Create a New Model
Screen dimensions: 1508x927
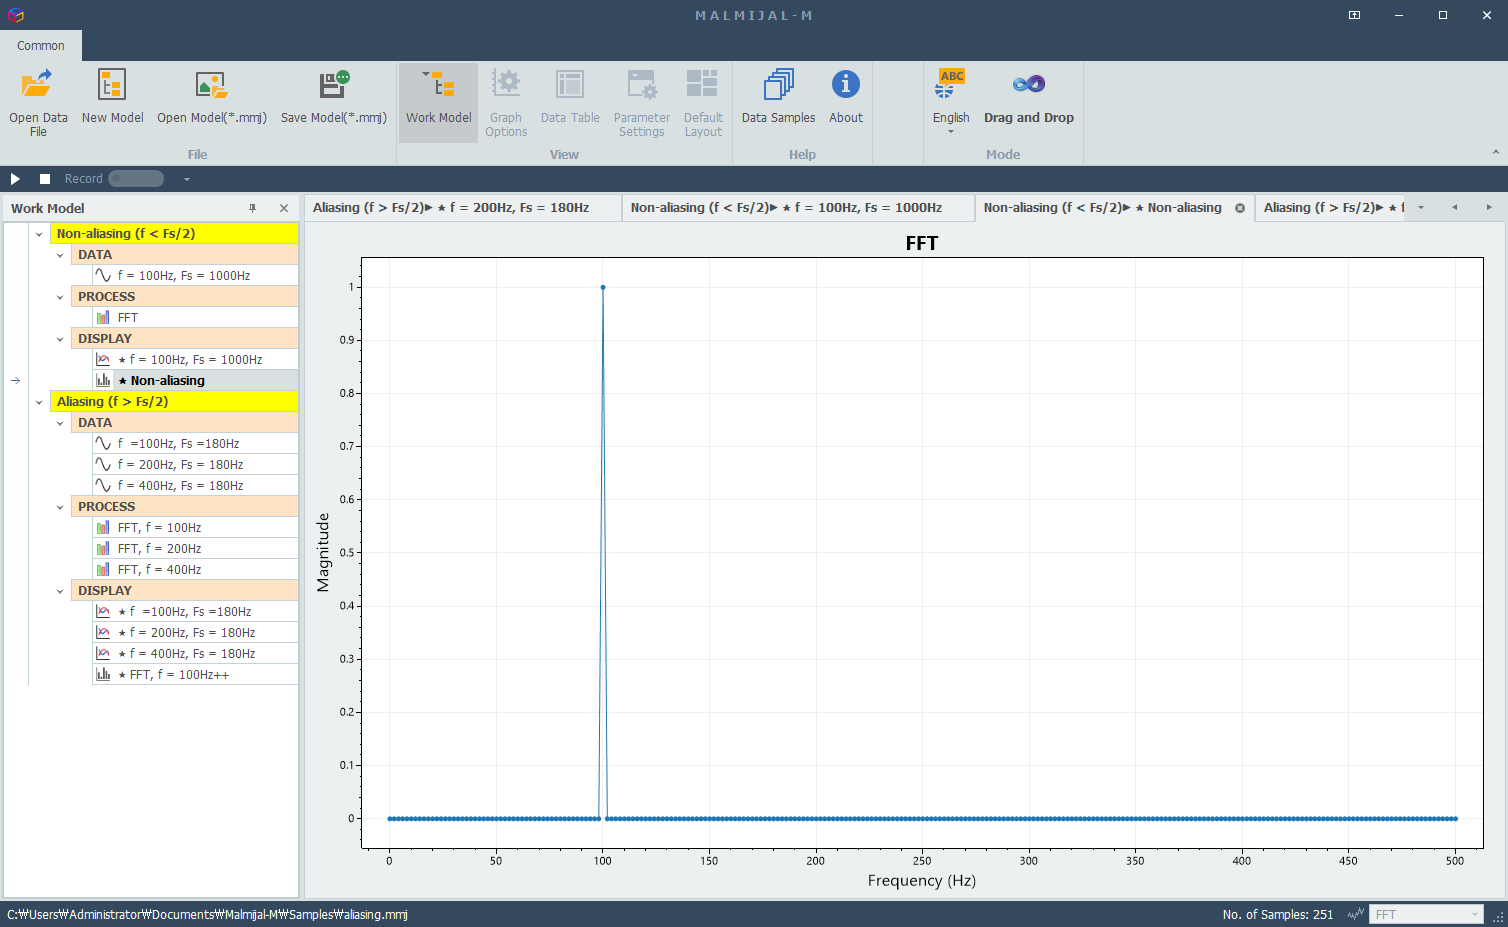[x=112, y=102]
